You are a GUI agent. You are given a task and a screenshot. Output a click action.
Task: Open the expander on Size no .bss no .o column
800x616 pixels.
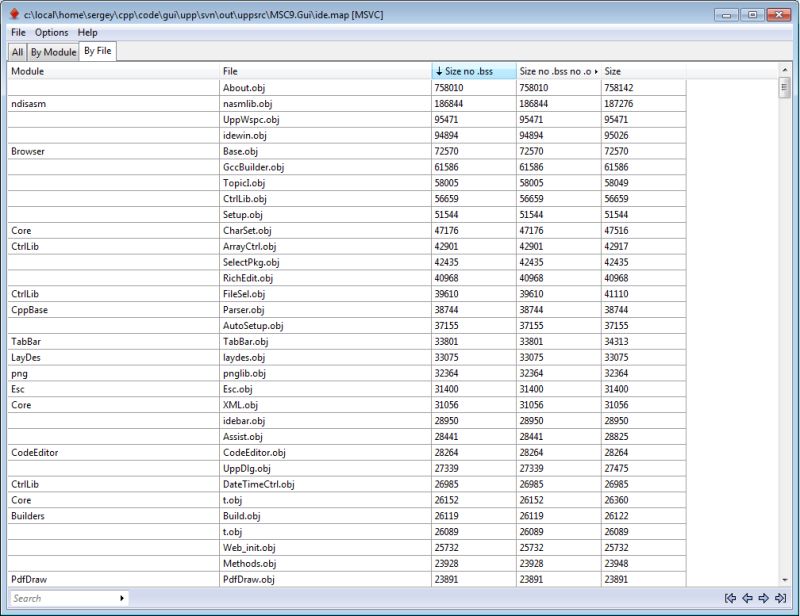point(595,71)
